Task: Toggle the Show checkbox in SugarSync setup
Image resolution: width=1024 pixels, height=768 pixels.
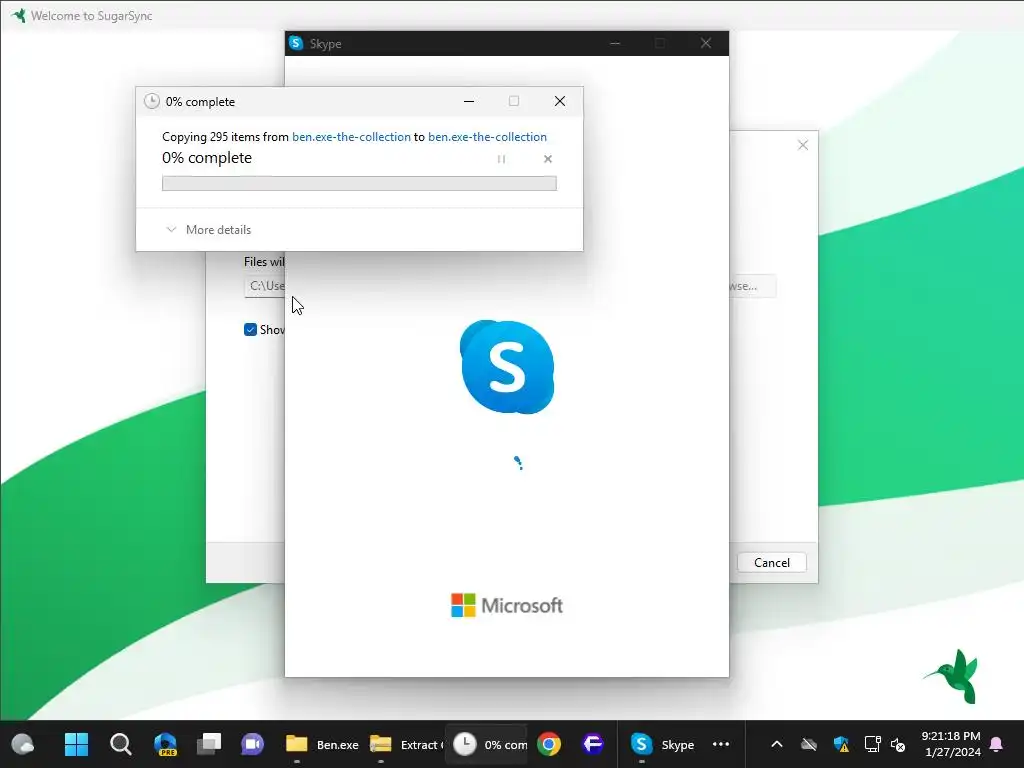Action: point(250,330)
